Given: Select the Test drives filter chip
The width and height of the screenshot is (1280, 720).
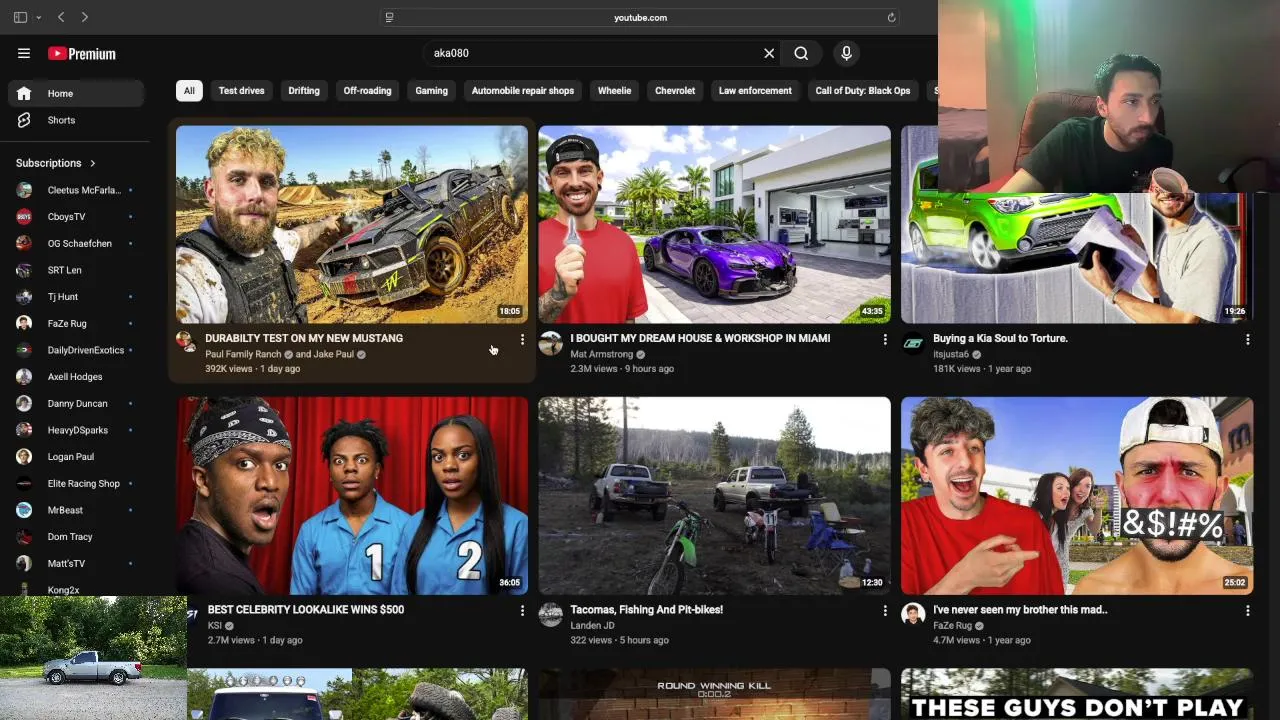Looking at the screenshot, I should point(242,91).
